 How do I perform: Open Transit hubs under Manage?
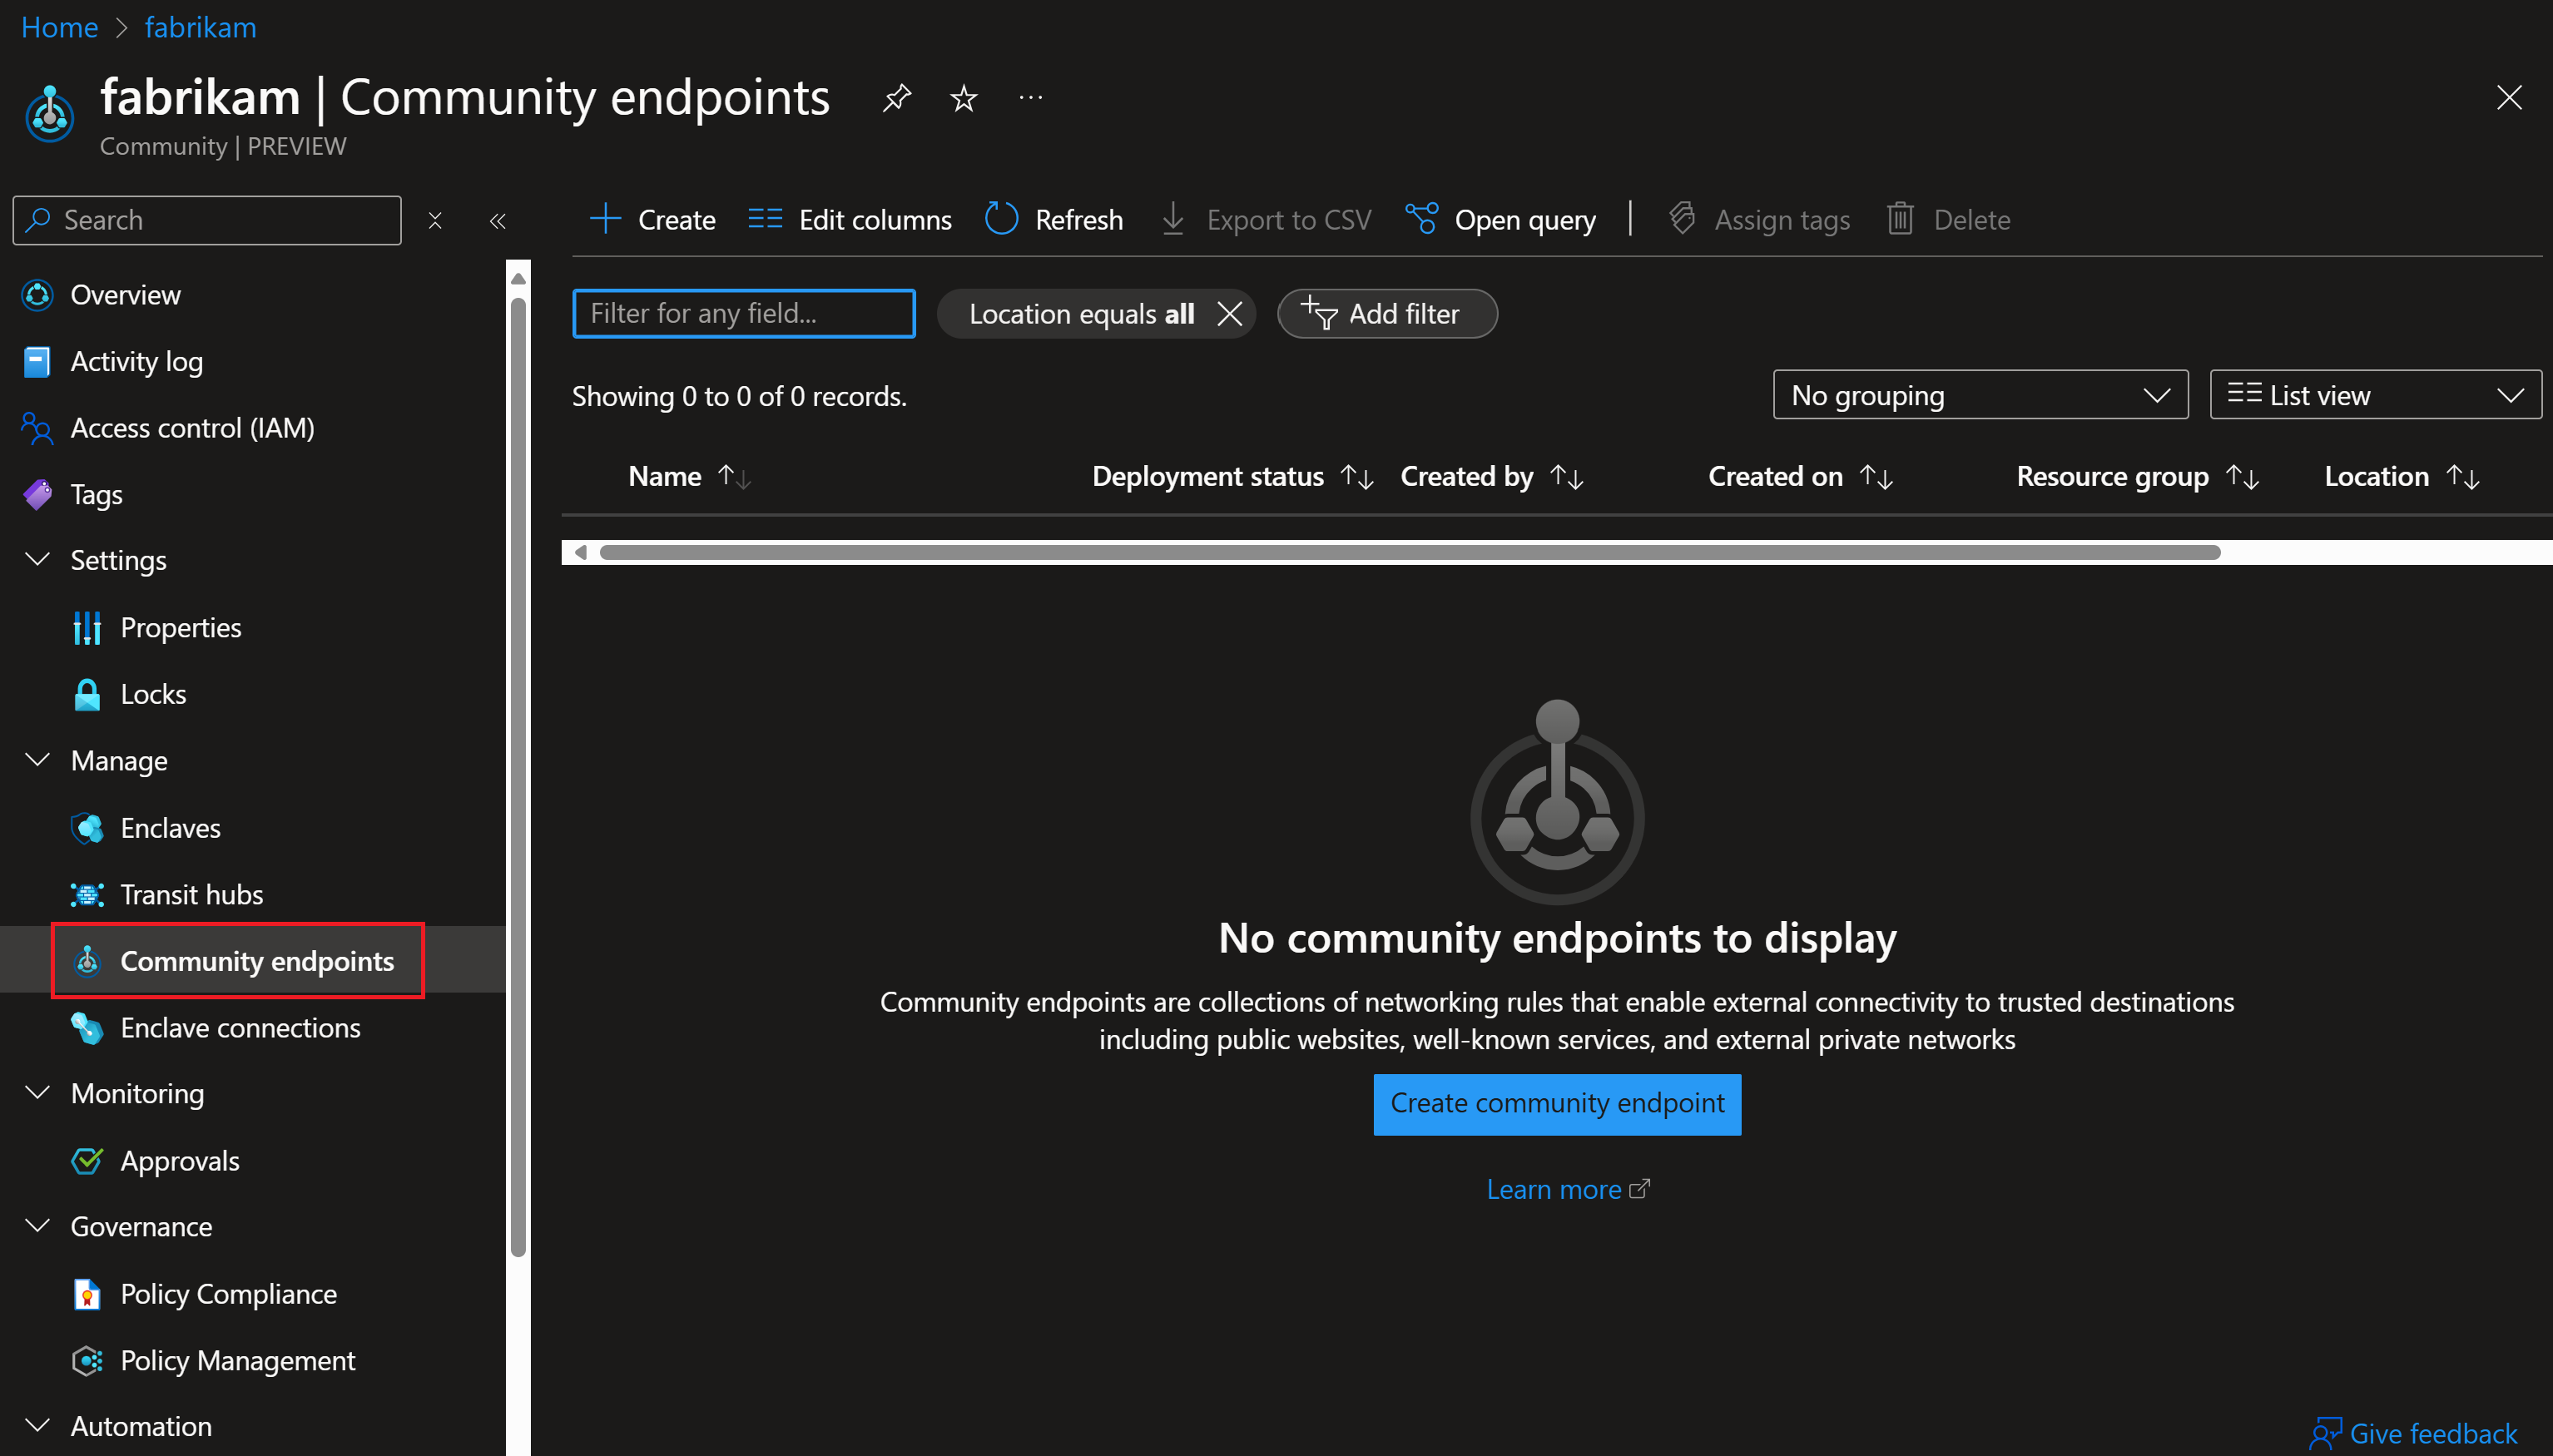192,894
